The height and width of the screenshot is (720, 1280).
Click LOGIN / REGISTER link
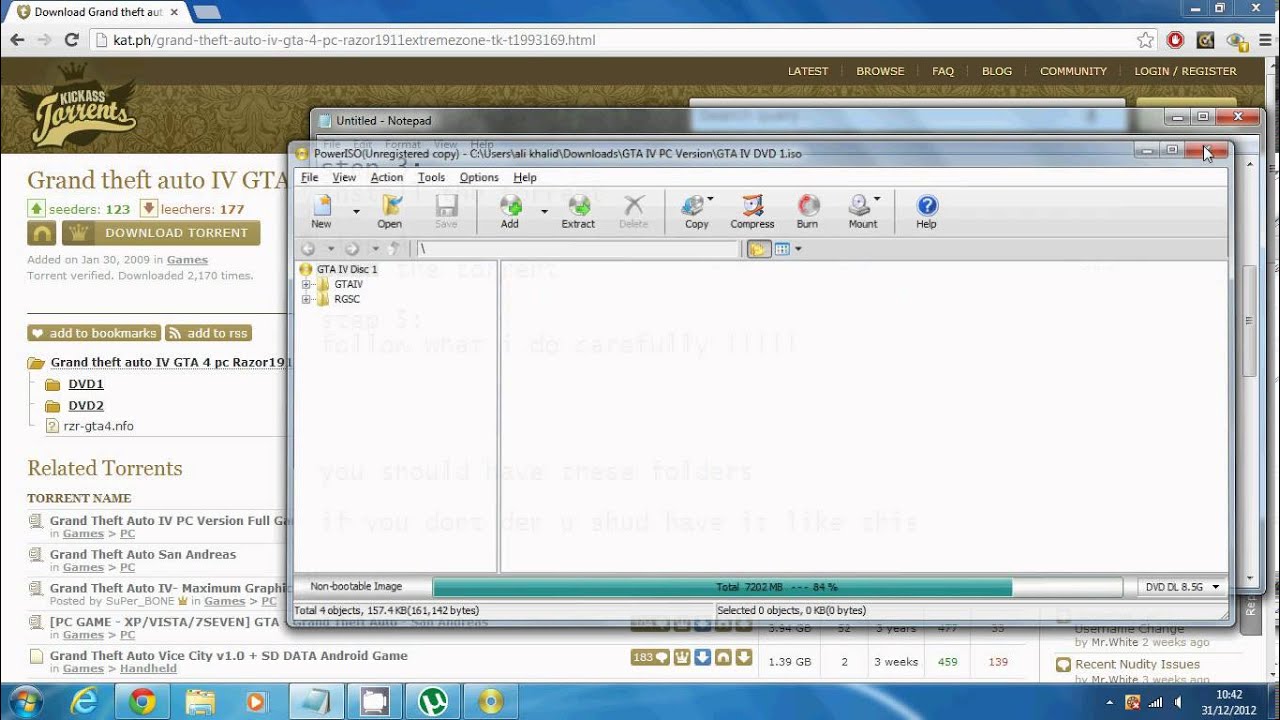(x=1185, y=71)
